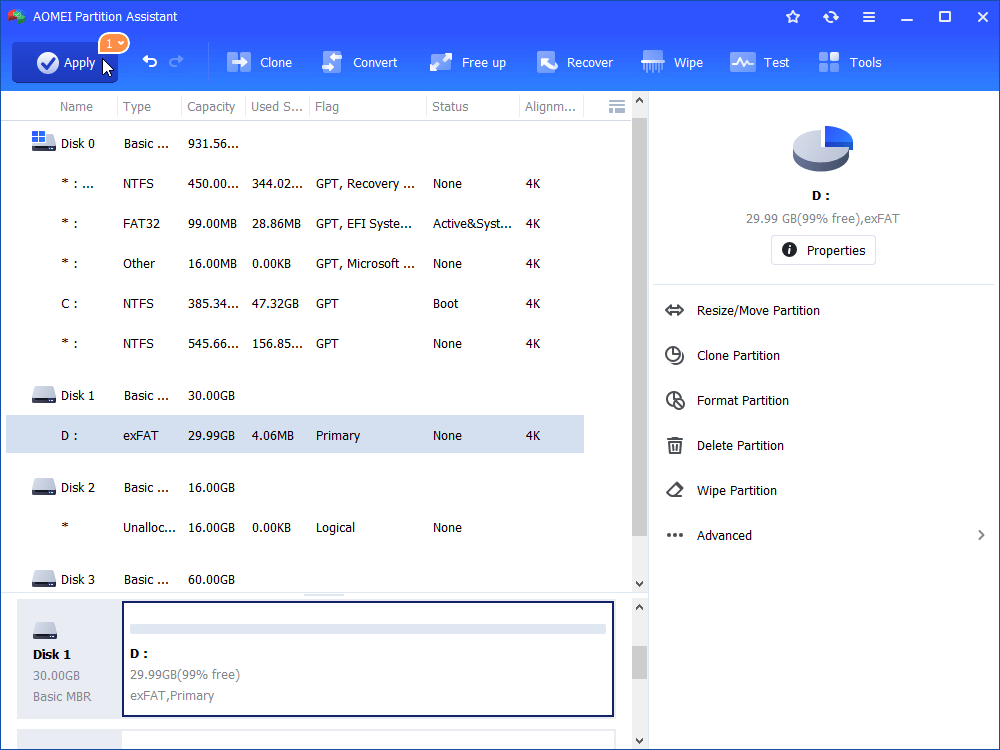Click the D: pie chart graphic
The width and height of the screenshot is (1000, 750).
pyautogui.click(x=823, y=149)
